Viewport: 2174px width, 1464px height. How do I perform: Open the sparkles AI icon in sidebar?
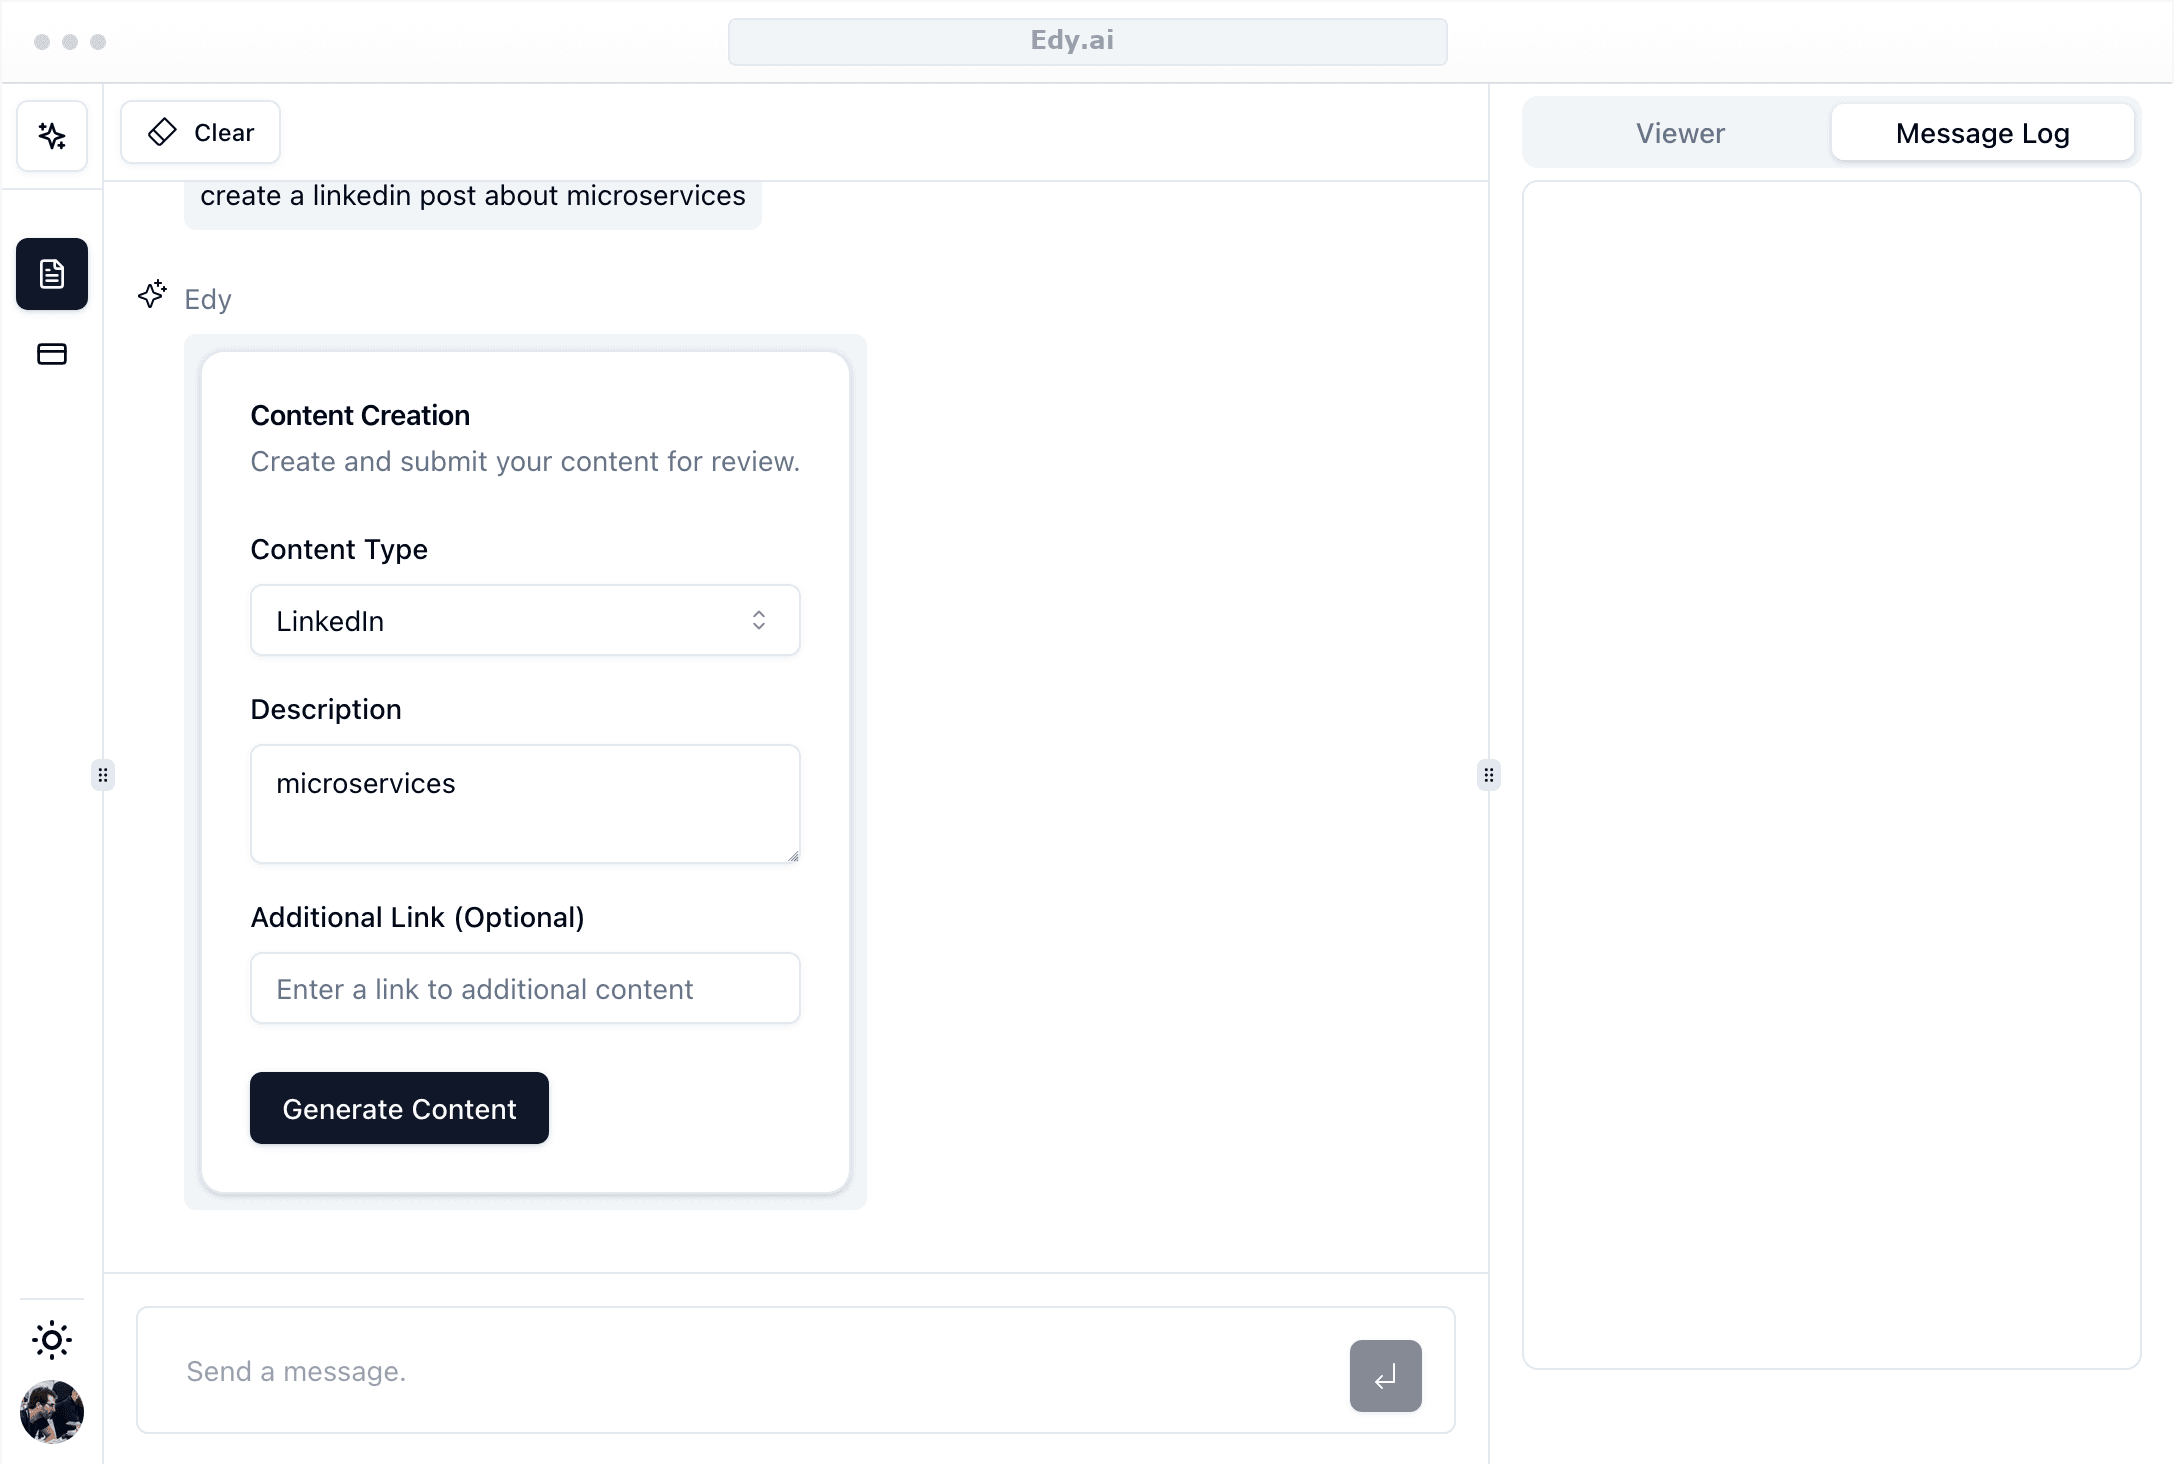(x=52, y=135)
